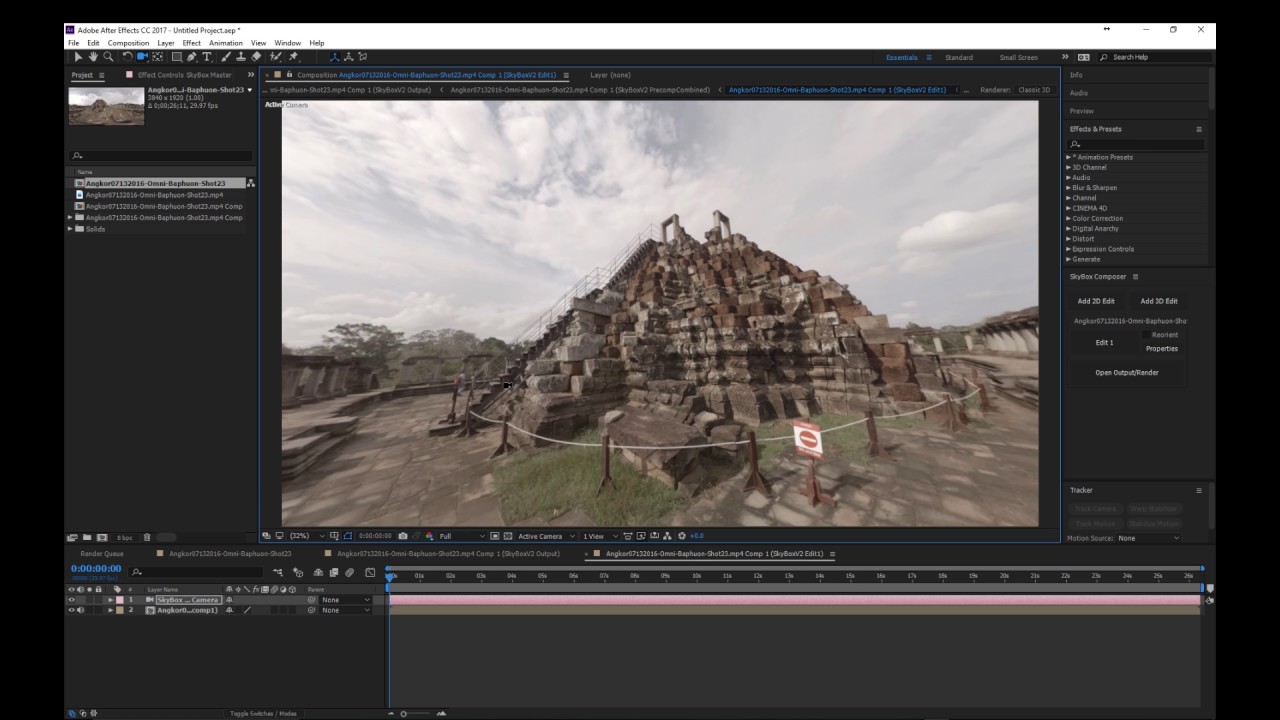Select the Puppet Pin tool
Viewport: 1280px width, 720px height.
(293, 57)
